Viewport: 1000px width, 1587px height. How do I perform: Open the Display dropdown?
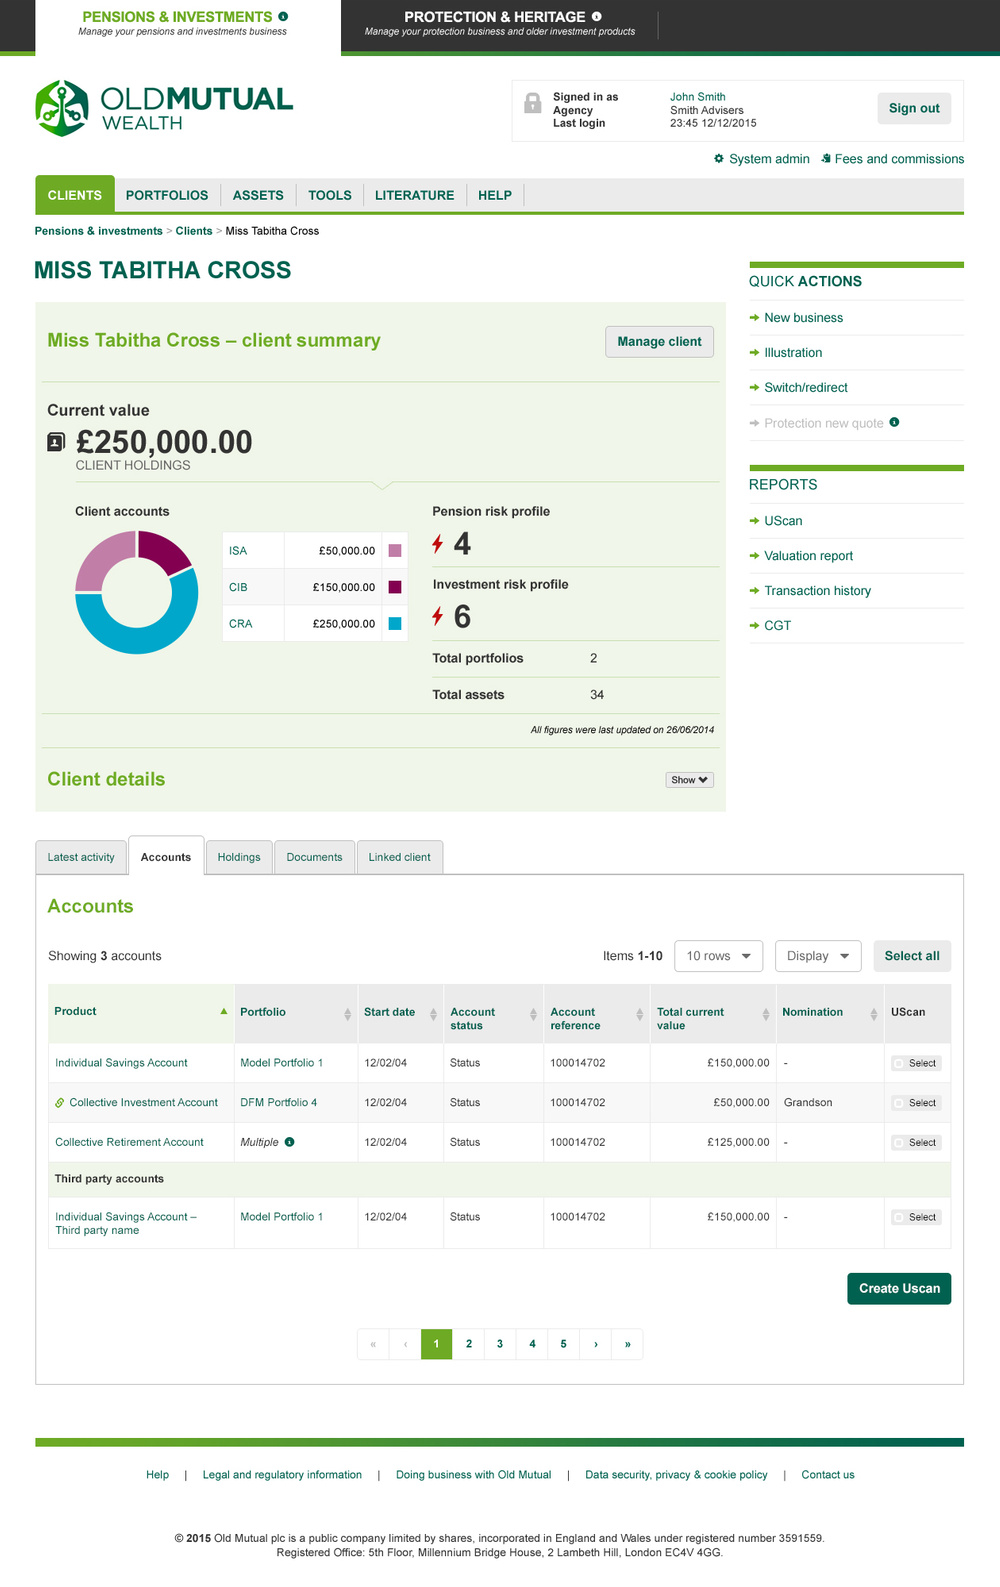[x=818, y=956]
